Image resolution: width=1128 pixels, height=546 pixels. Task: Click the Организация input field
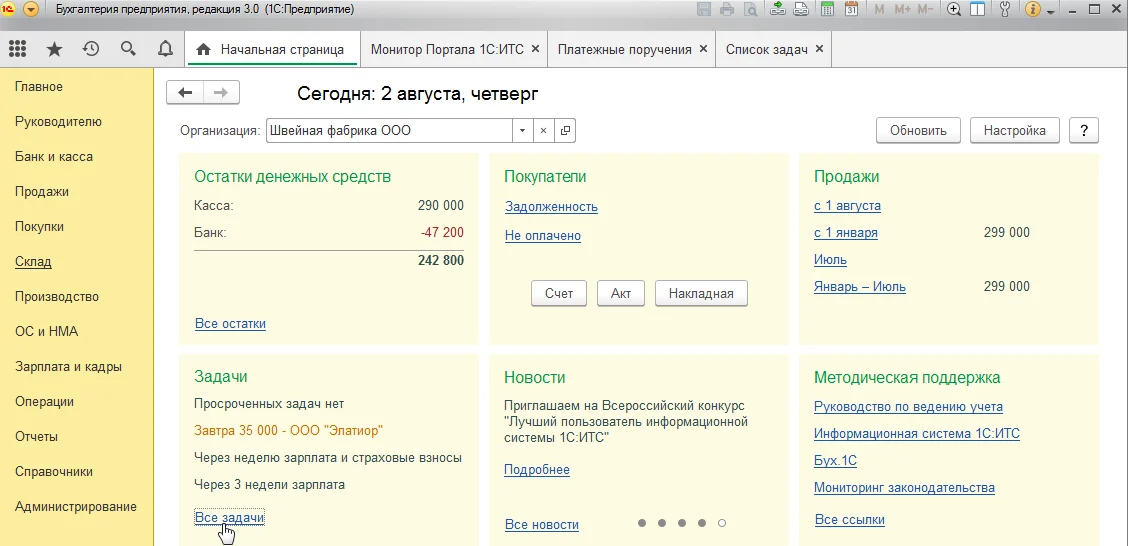click(389, 131)
